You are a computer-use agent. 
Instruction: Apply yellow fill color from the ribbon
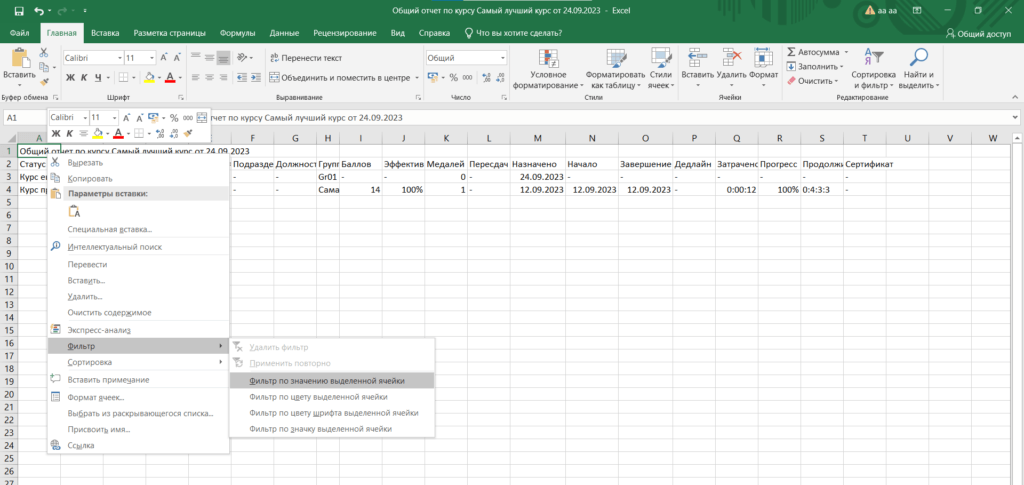[149, 78]
